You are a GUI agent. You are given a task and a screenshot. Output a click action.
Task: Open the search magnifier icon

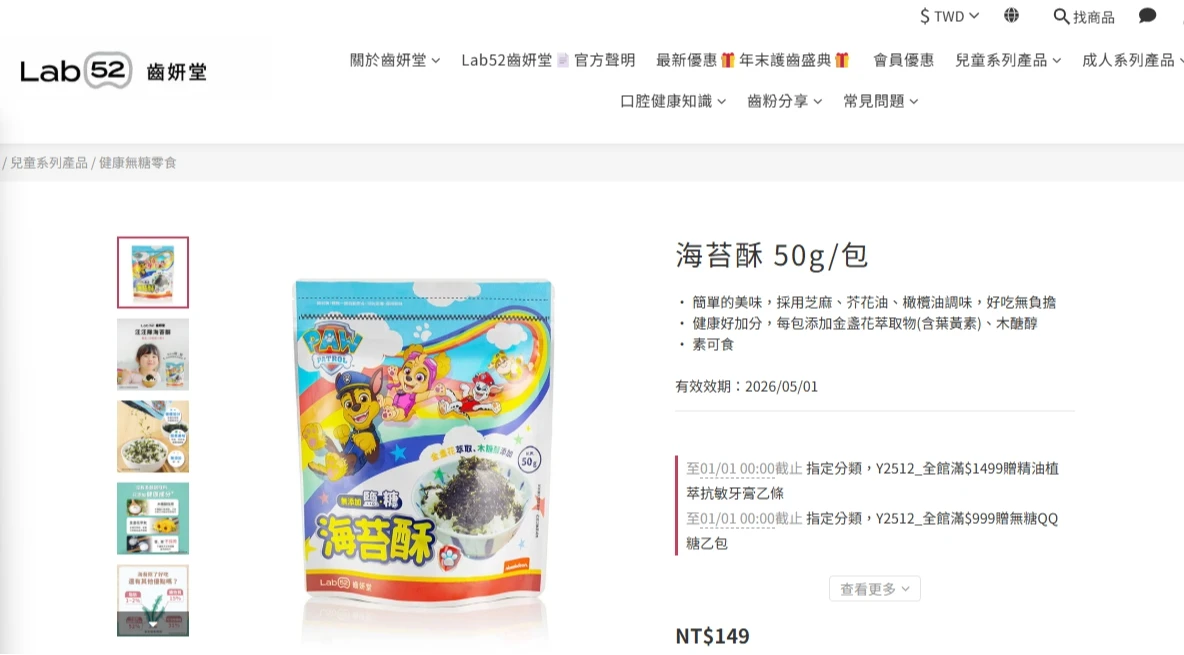click(x=1061, y=16)
